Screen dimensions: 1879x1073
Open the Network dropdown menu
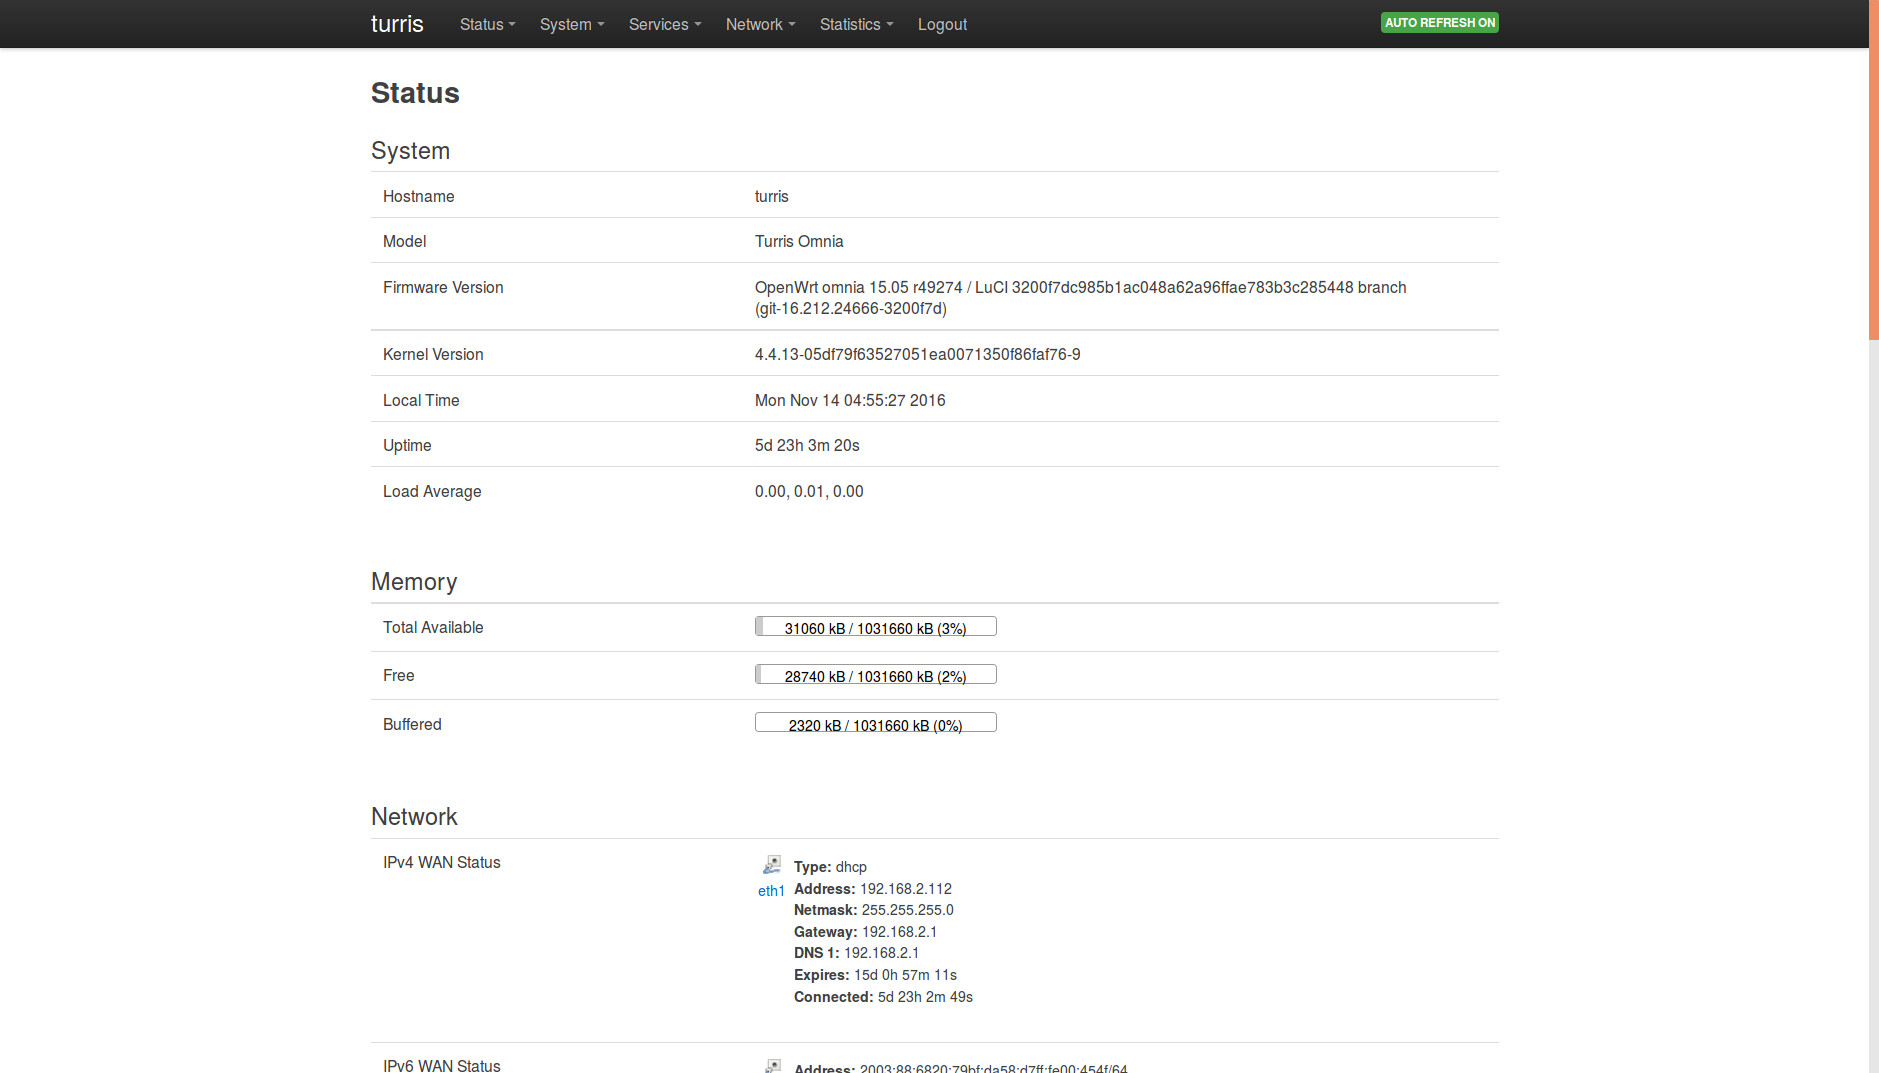pos(760,24)
